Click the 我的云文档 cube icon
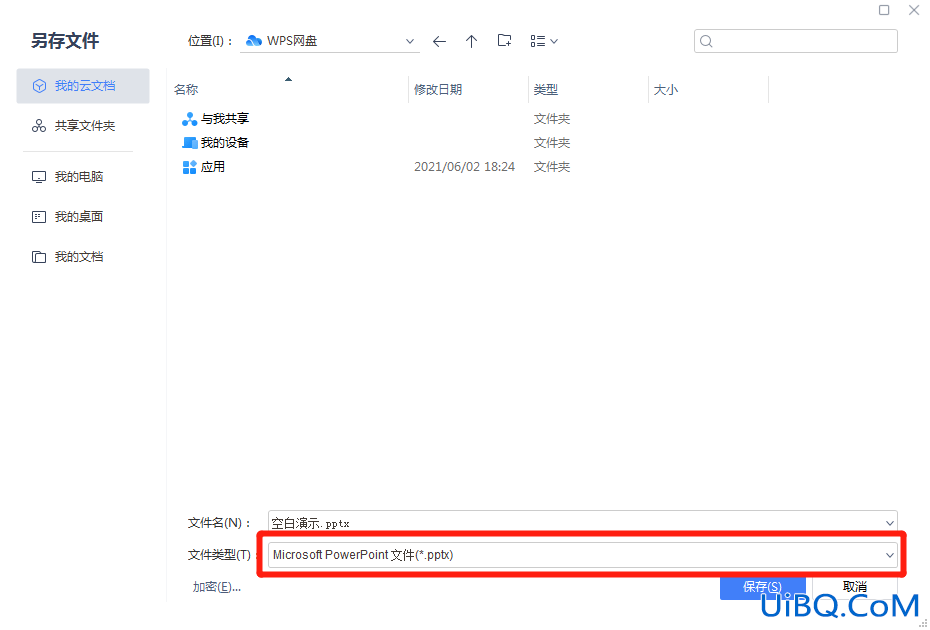Viewport: 930px width, 630px height. point(39,86)
